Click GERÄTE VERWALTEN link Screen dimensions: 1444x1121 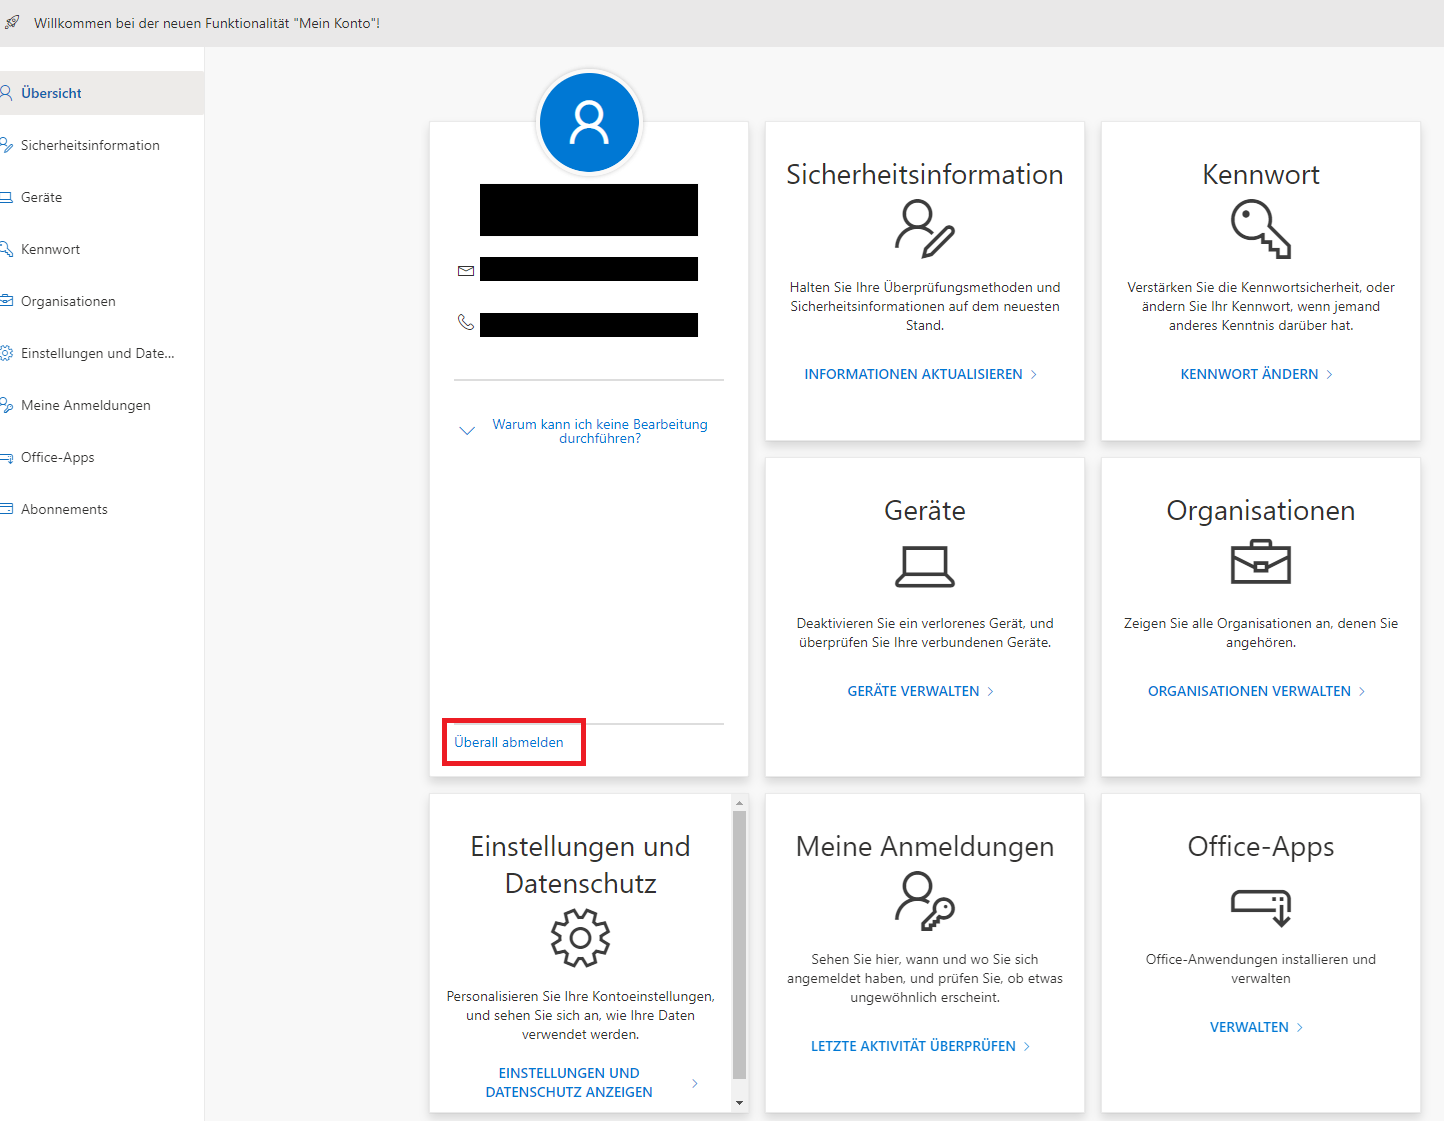(x=913, y=691)
